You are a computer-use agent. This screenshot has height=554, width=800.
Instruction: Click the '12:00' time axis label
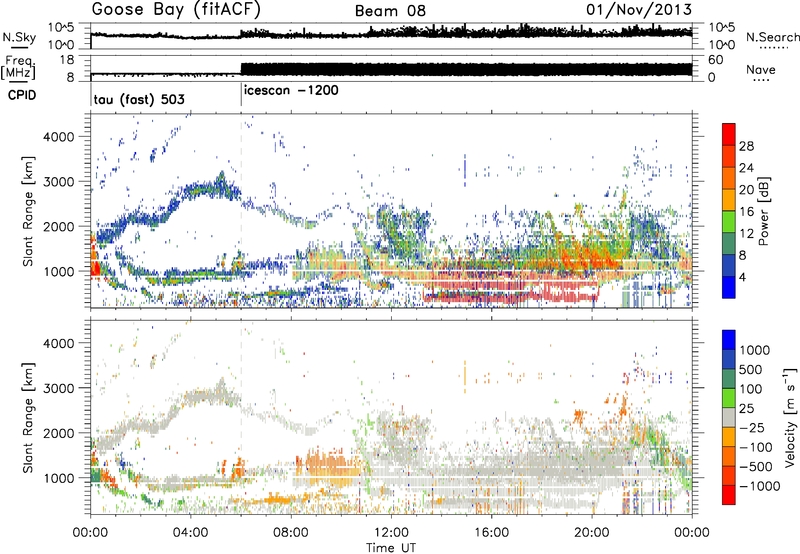click(x=391, y=533)
